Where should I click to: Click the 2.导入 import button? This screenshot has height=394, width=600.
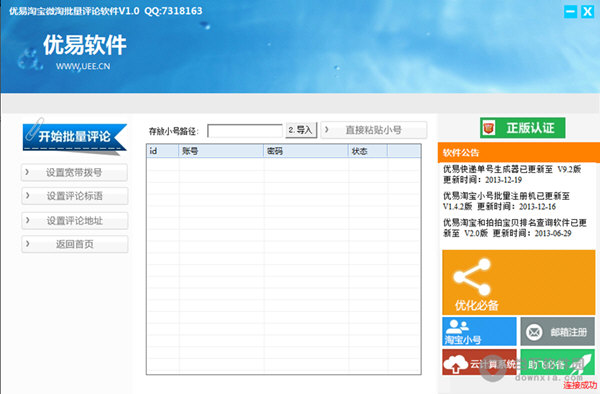(301, 130)
